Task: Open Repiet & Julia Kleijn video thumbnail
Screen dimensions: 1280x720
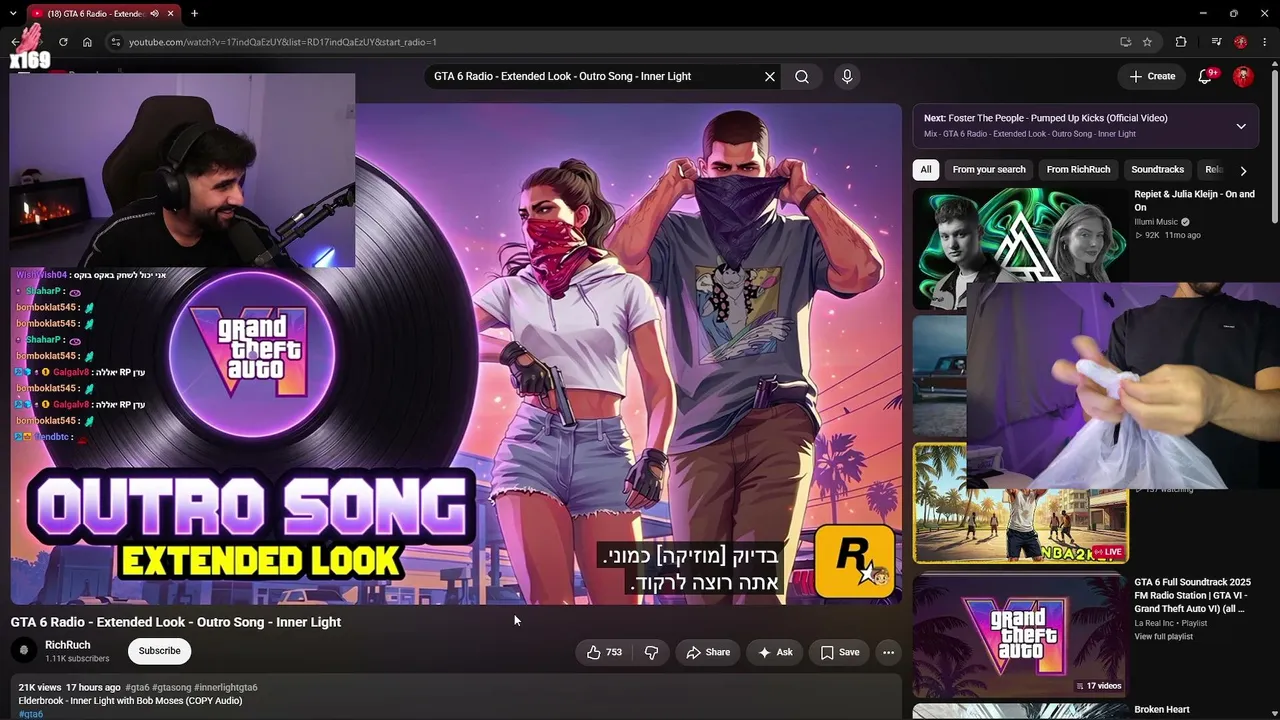Action: tap(1020, 248)
